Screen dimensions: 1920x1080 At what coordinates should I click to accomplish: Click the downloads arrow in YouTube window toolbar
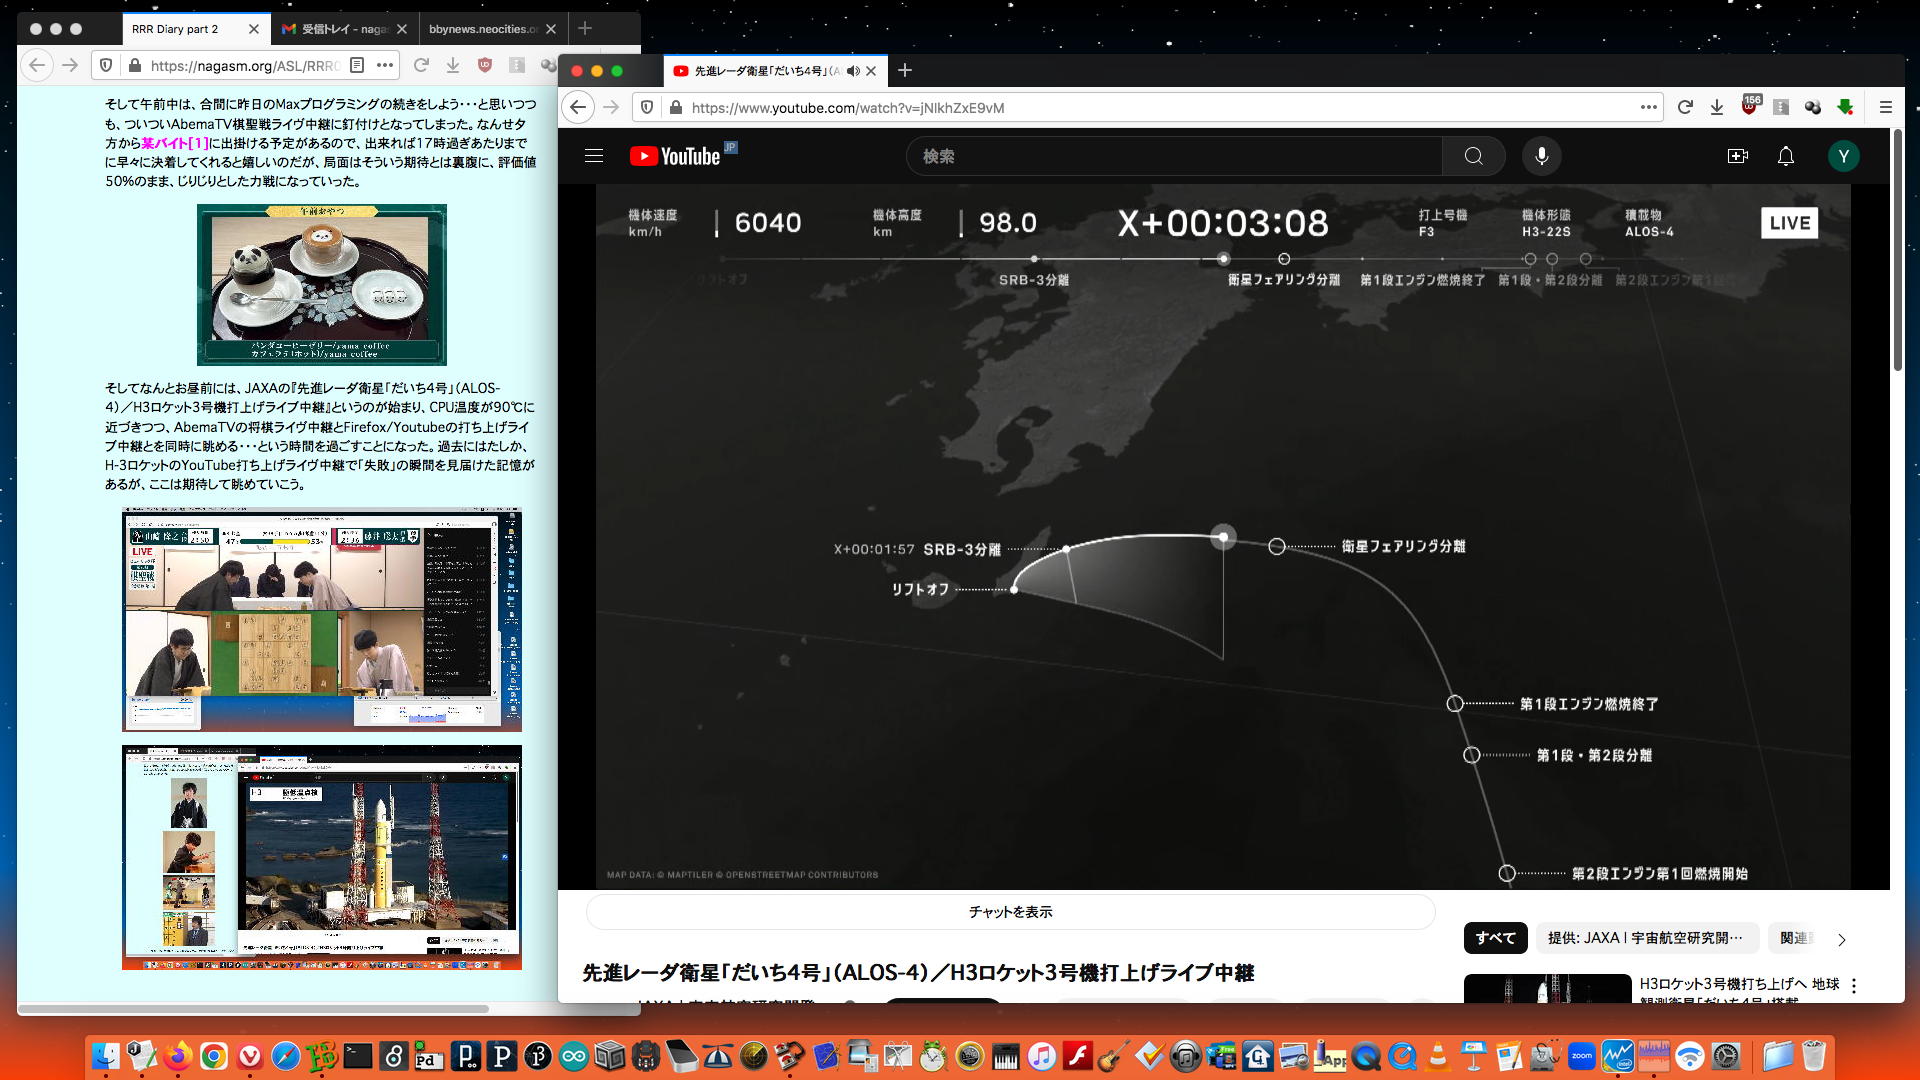[x=1717, y=107]
